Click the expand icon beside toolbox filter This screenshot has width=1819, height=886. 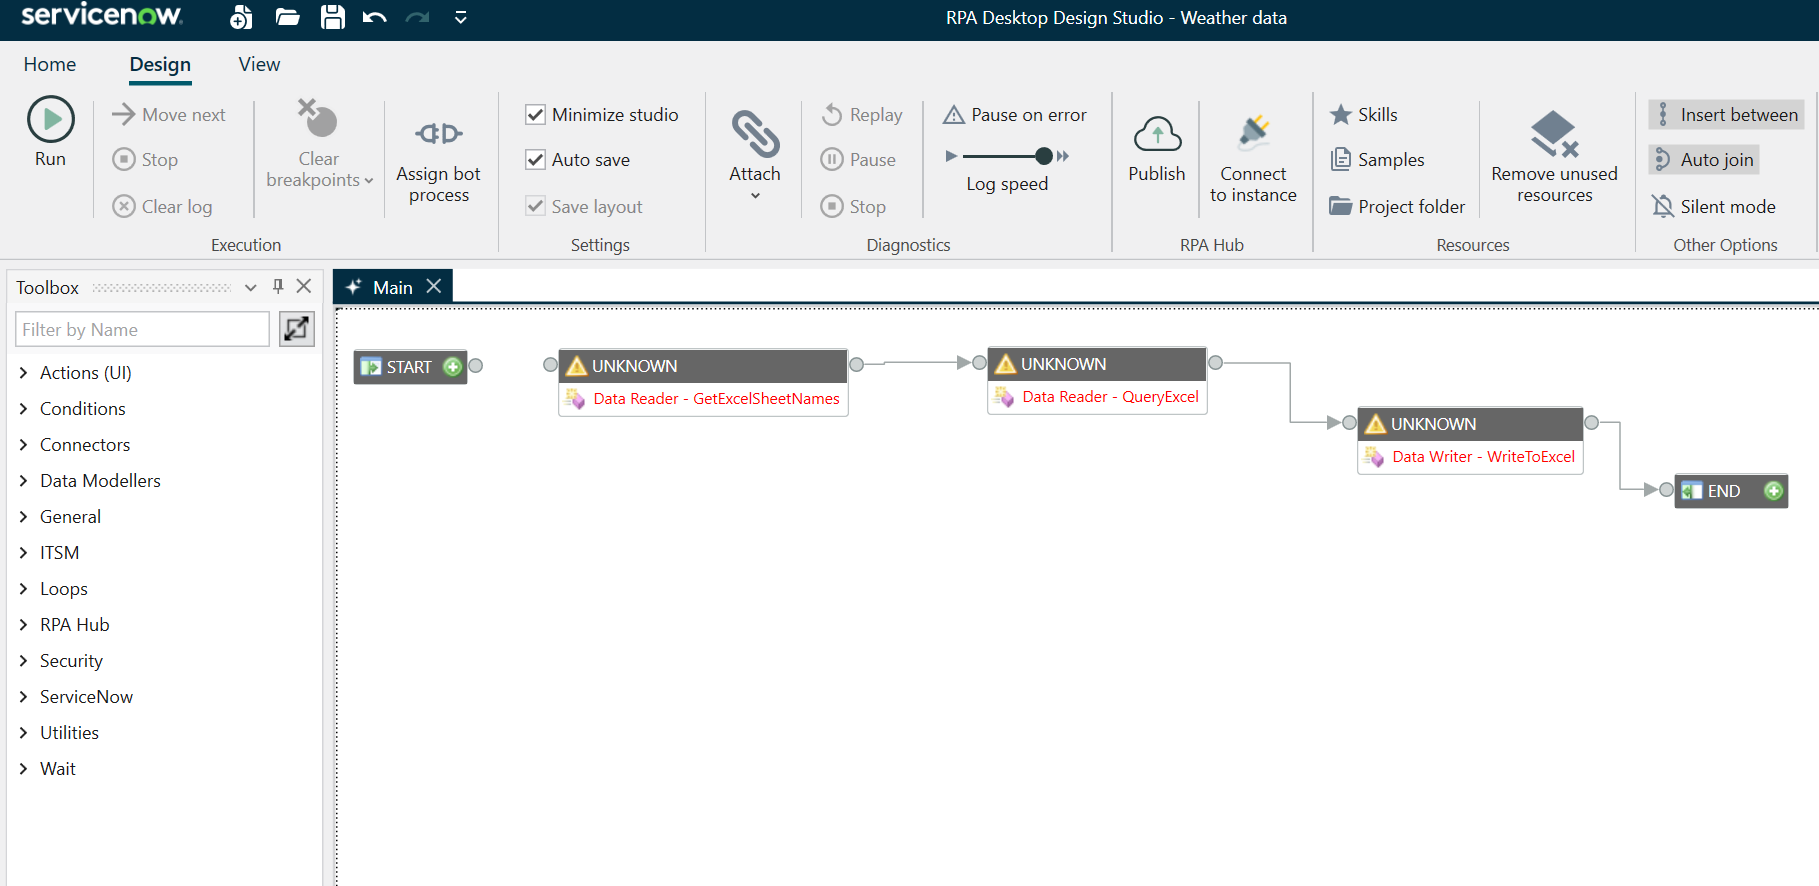(x=297, y=329)
